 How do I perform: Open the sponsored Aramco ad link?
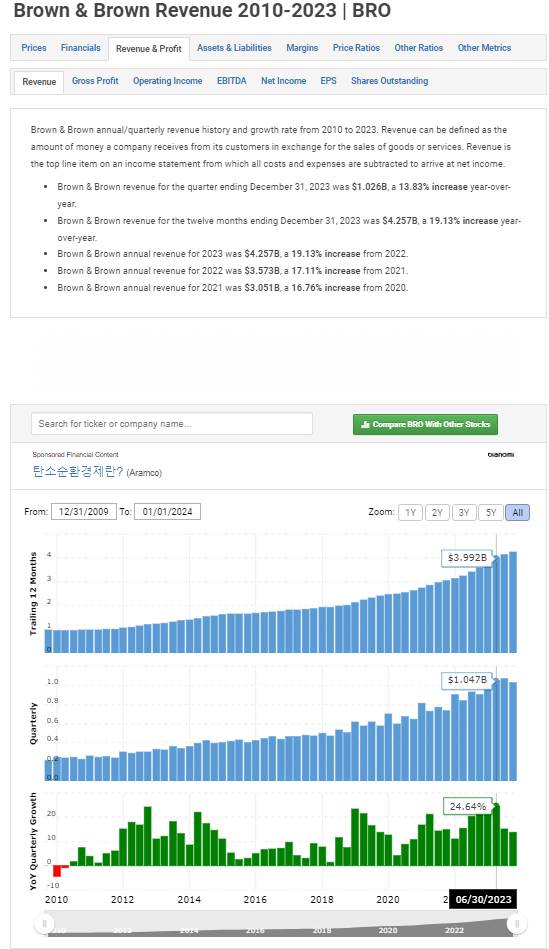[97, 472]
